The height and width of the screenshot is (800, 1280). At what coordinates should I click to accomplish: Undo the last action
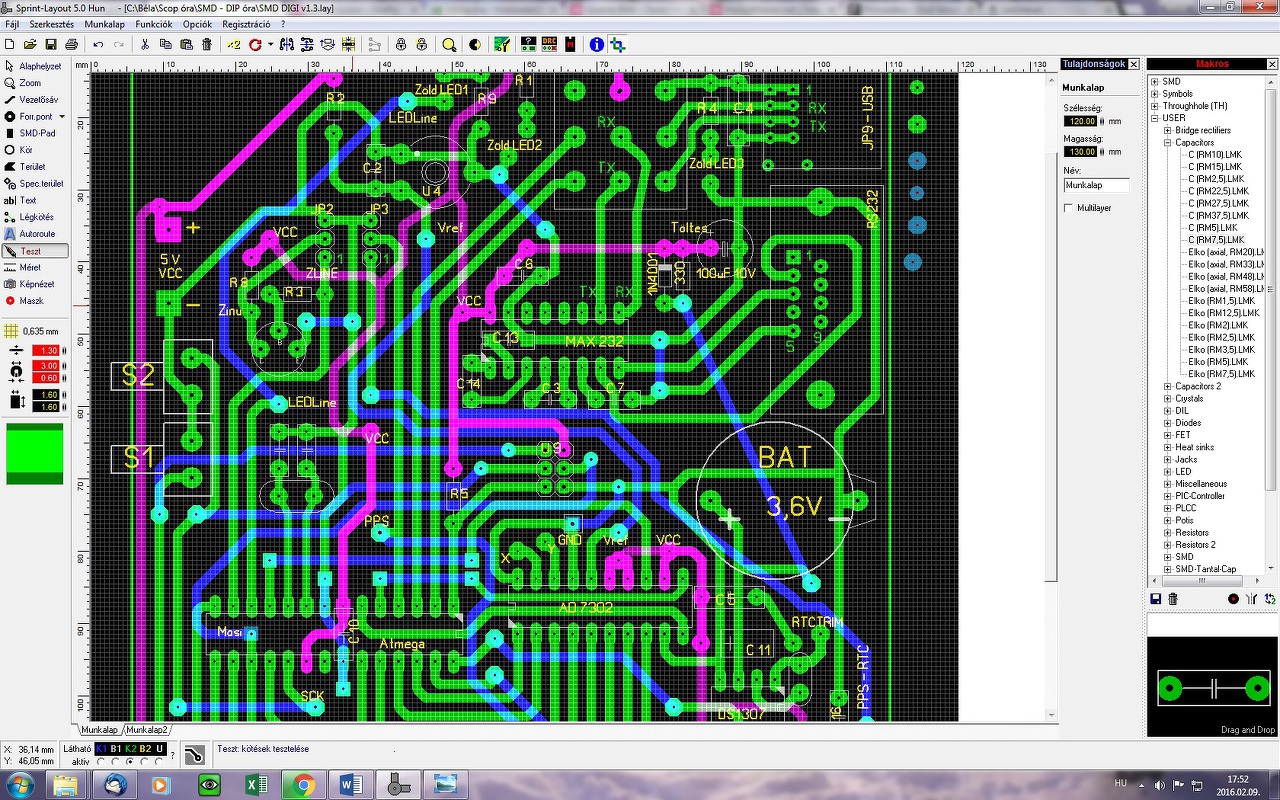tap(98, 44)
